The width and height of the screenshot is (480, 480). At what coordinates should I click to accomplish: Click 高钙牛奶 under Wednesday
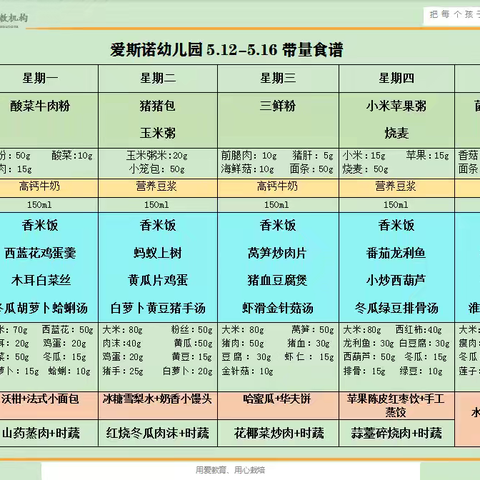tap(277, 186)
